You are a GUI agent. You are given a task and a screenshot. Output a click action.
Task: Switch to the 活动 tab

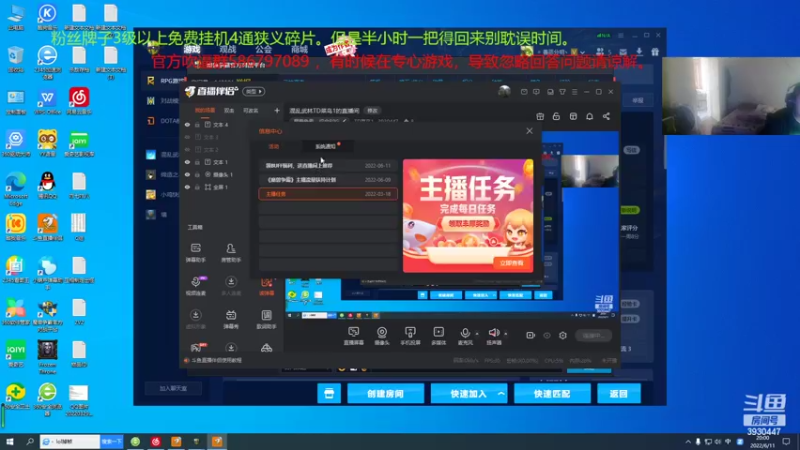[274, 146]
